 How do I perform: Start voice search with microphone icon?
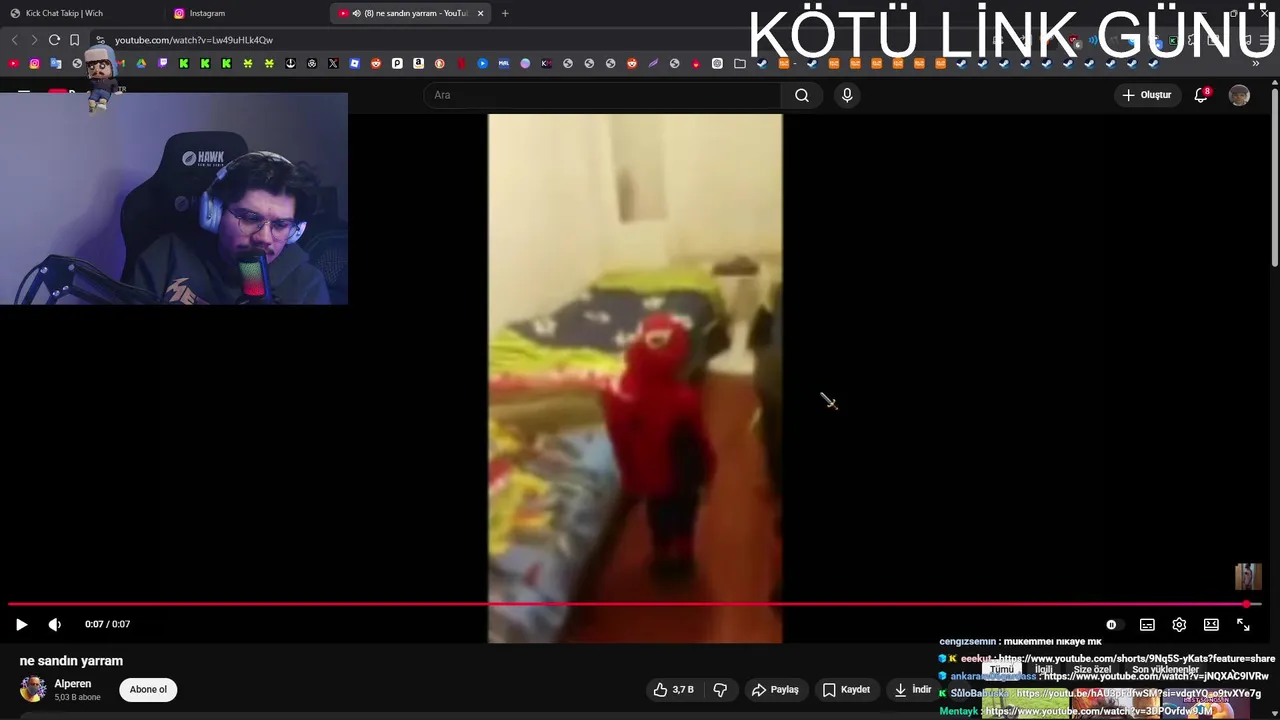[847, 95]
